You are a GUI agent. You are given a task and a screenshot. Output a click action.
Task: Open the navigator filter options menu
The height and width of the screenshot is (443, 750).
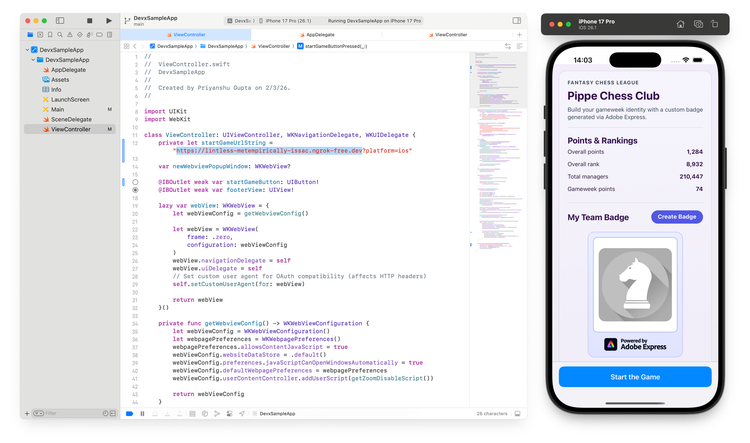point(38,413)
